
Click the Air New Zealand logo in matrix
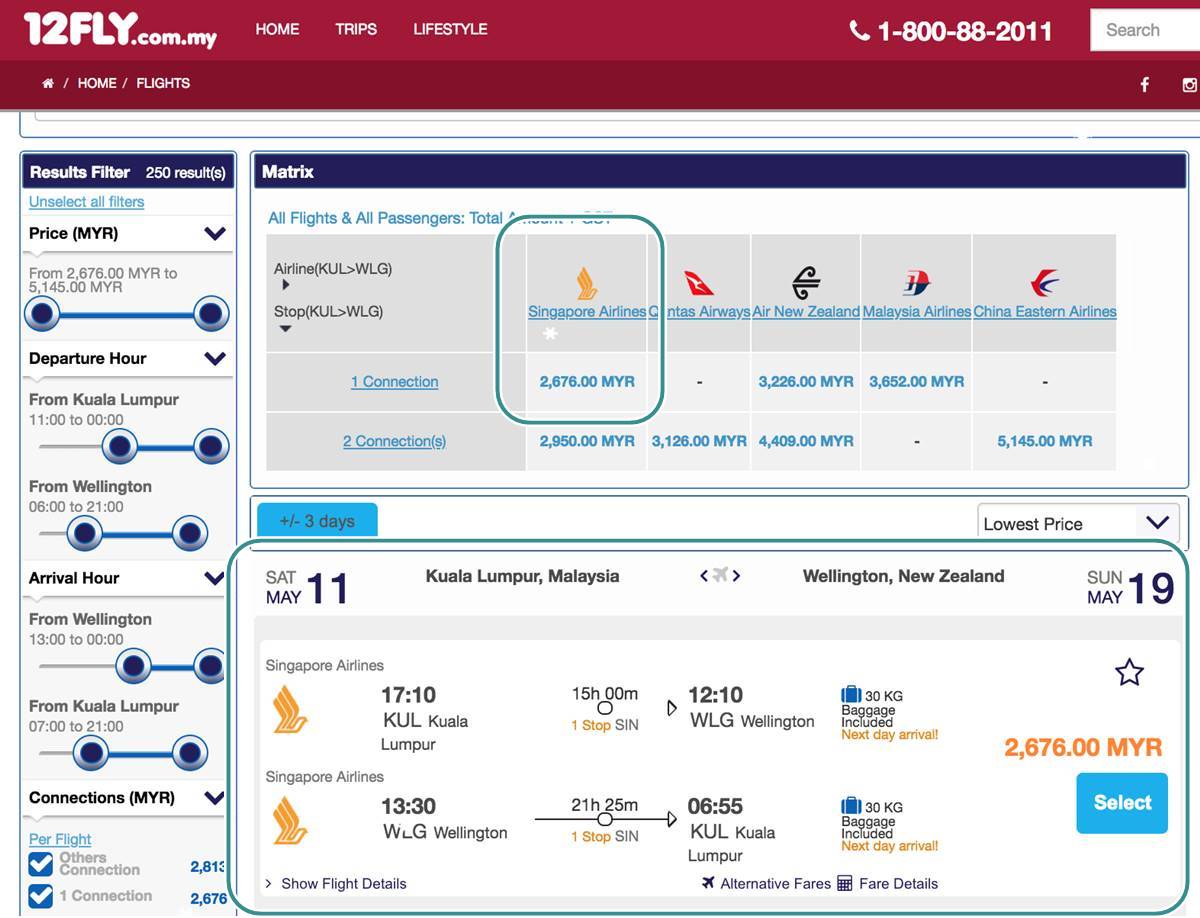click(x=806, y=283)
